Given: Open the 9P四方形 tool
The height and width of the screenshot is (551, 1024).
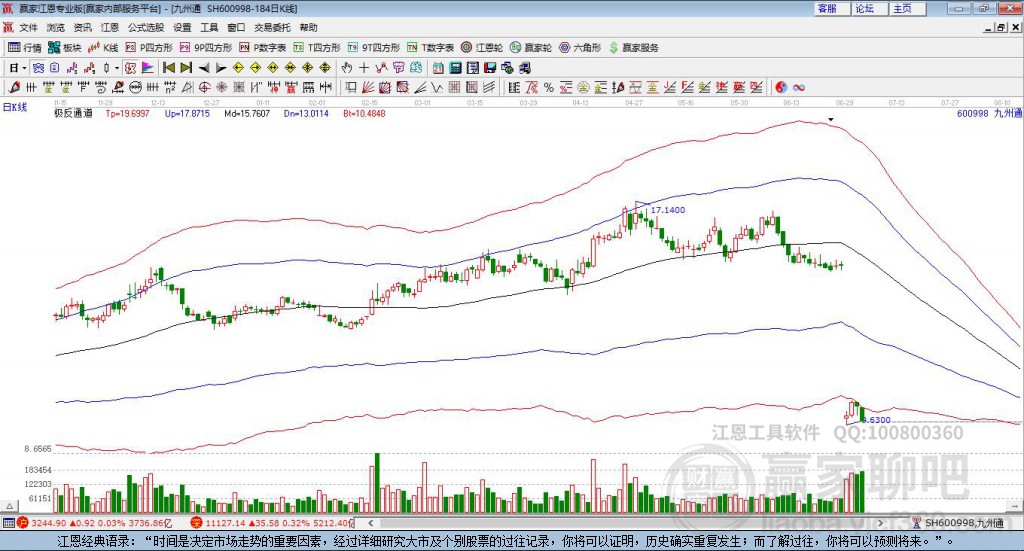Looking at the screenshot, I should [x=206, y=48].
